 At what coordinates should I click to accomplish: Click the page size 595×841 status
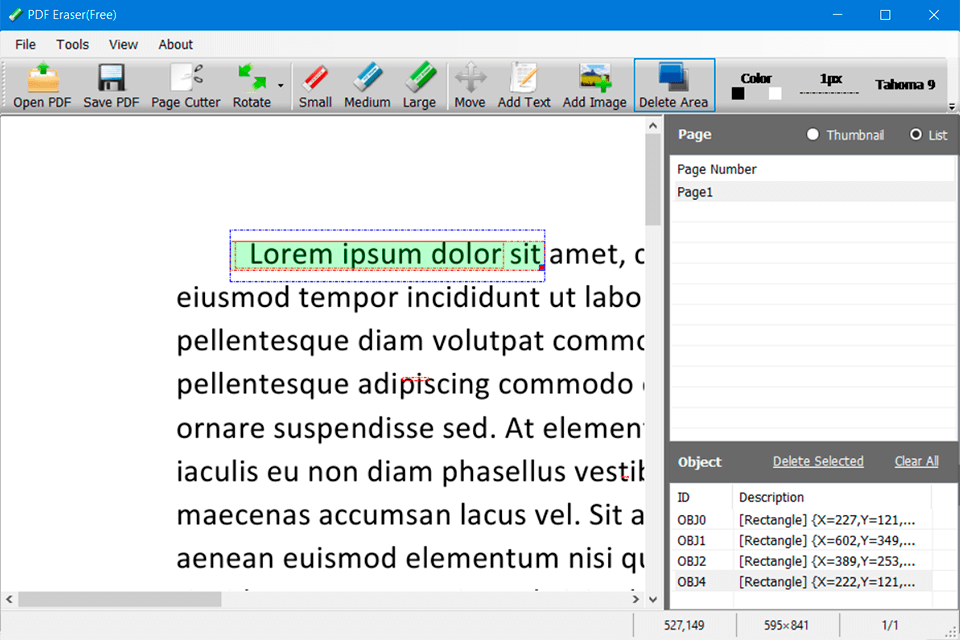[x=786, y=625]
